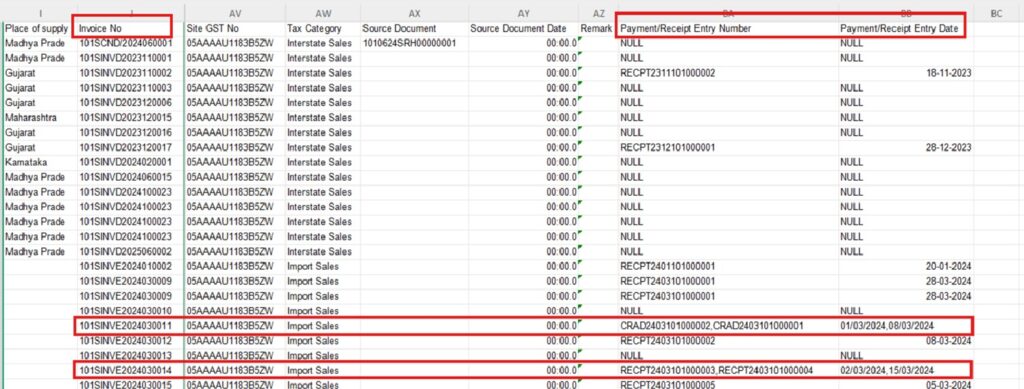Select date cell 18-11-2023

click(x=906, y=73)
